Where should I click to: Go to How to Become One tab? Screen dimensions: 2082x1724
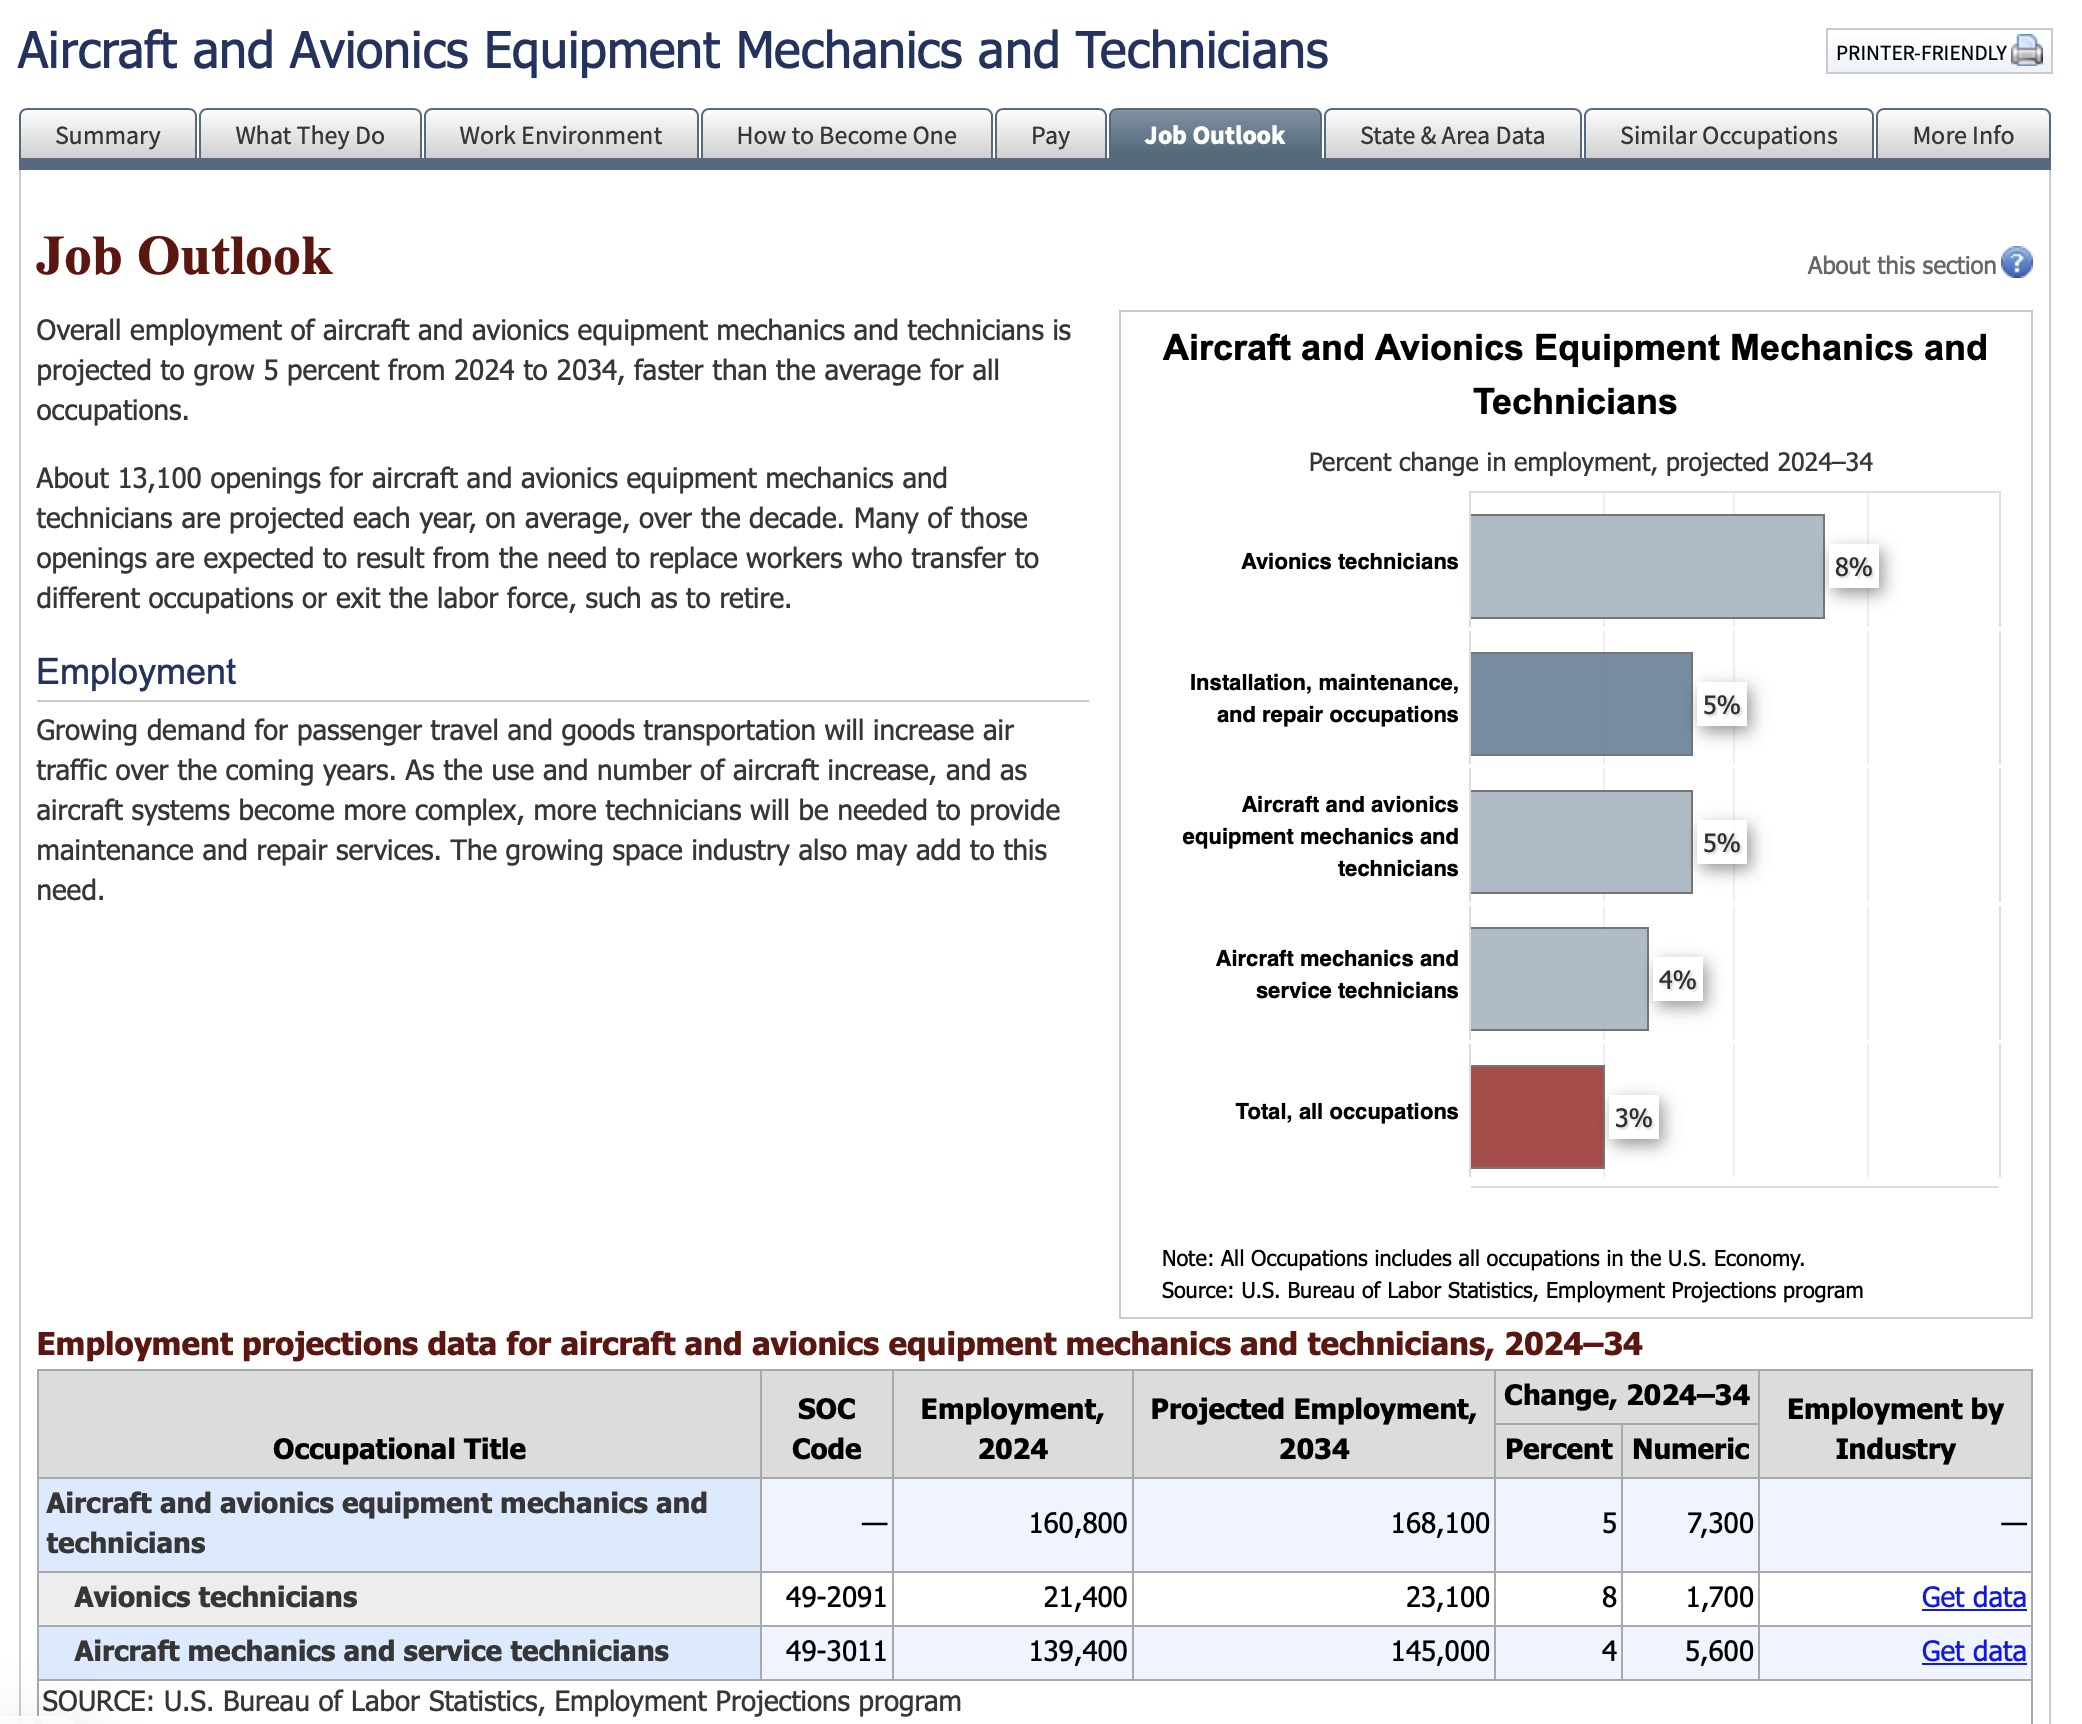tap(846, 136)
